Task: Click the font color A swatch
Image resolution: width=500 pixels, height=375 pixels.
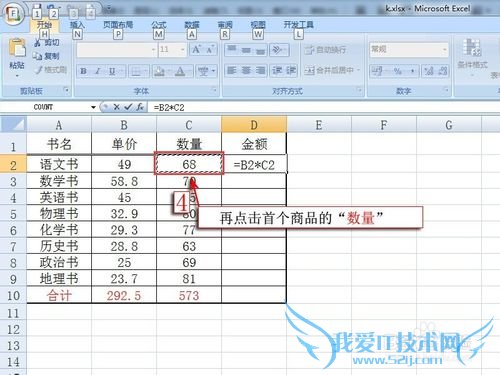Action: pyautogui.click(x=180, y=71)
